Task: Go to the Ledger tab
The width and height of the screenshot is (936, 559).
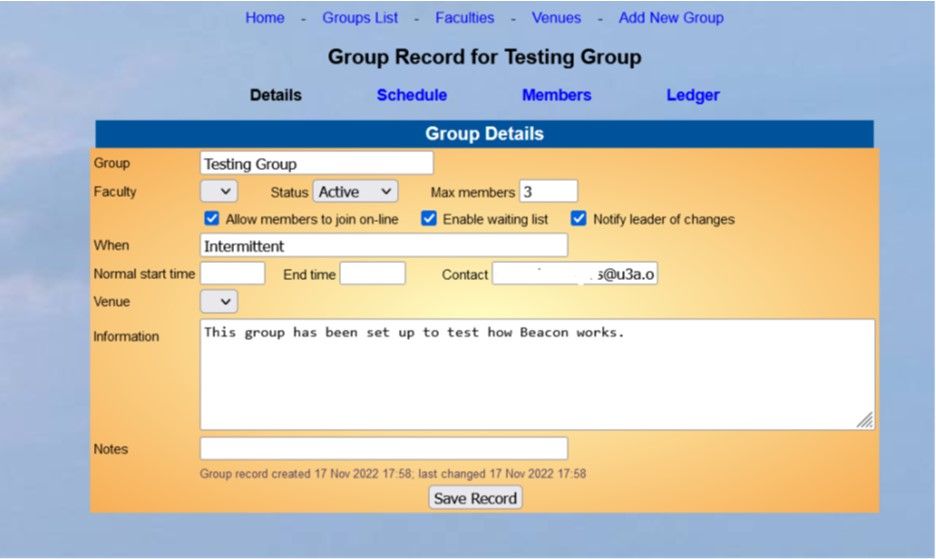Action: [693, 95]
